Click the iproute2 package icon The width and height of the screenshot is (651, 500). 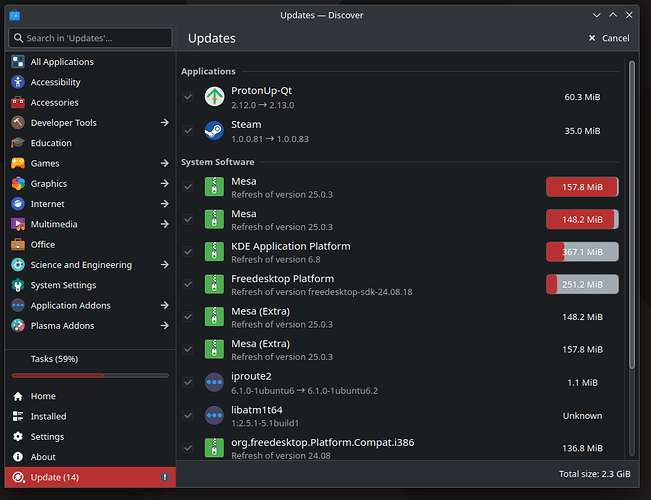[215, 382]
